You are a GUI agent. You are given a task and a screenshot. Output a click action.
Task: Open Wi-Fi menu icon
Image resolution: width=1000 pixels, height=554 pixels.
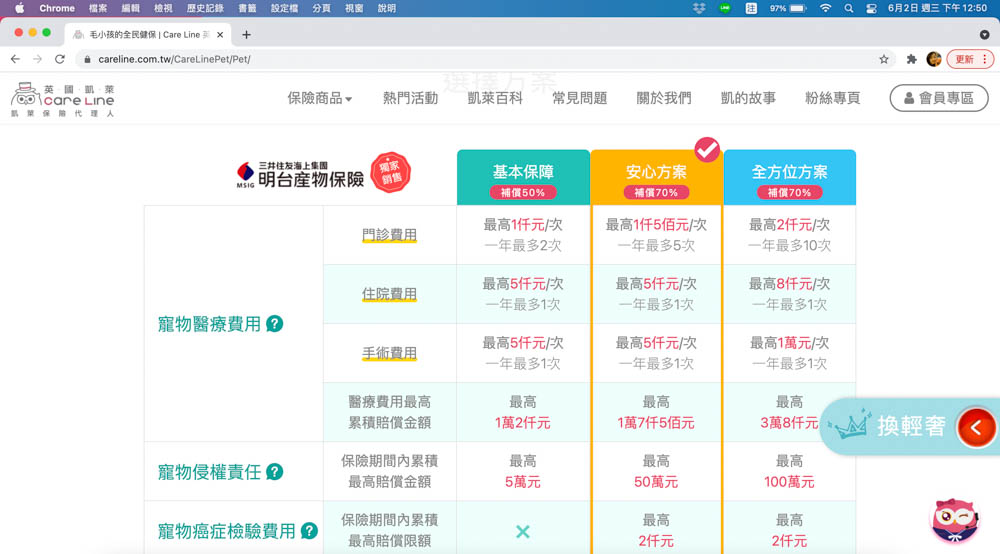(x=825, y=8)
